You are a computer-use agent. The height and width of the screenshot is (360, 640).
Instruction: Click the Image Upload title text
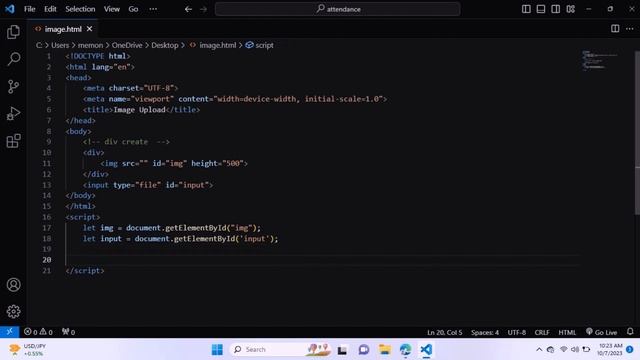tap(139, 109)
